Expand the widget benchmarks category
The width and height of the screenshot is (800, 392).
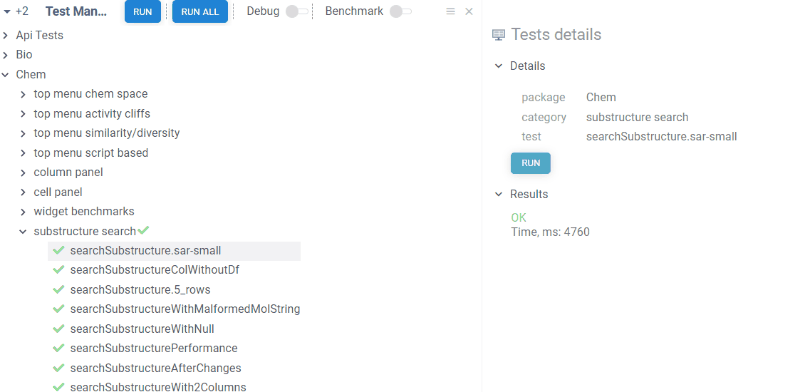[23, 211]
